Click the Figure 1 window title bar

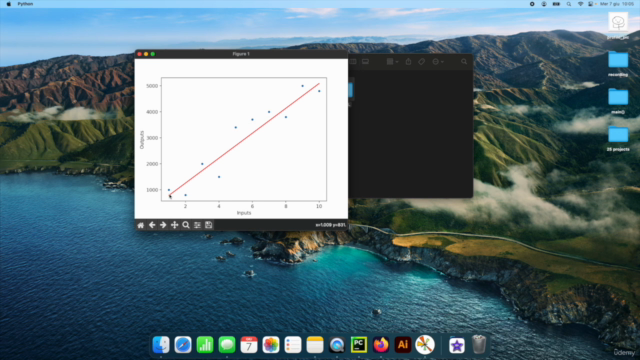click(x=241, y=54)
